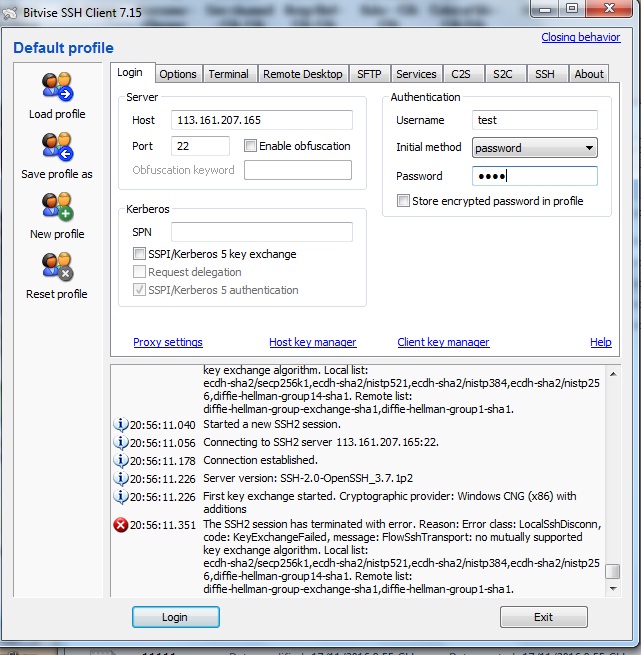This screenshot has height=655, width=641.
Task: Toggle Request delegation checkbox
Action: click(139, 272)
